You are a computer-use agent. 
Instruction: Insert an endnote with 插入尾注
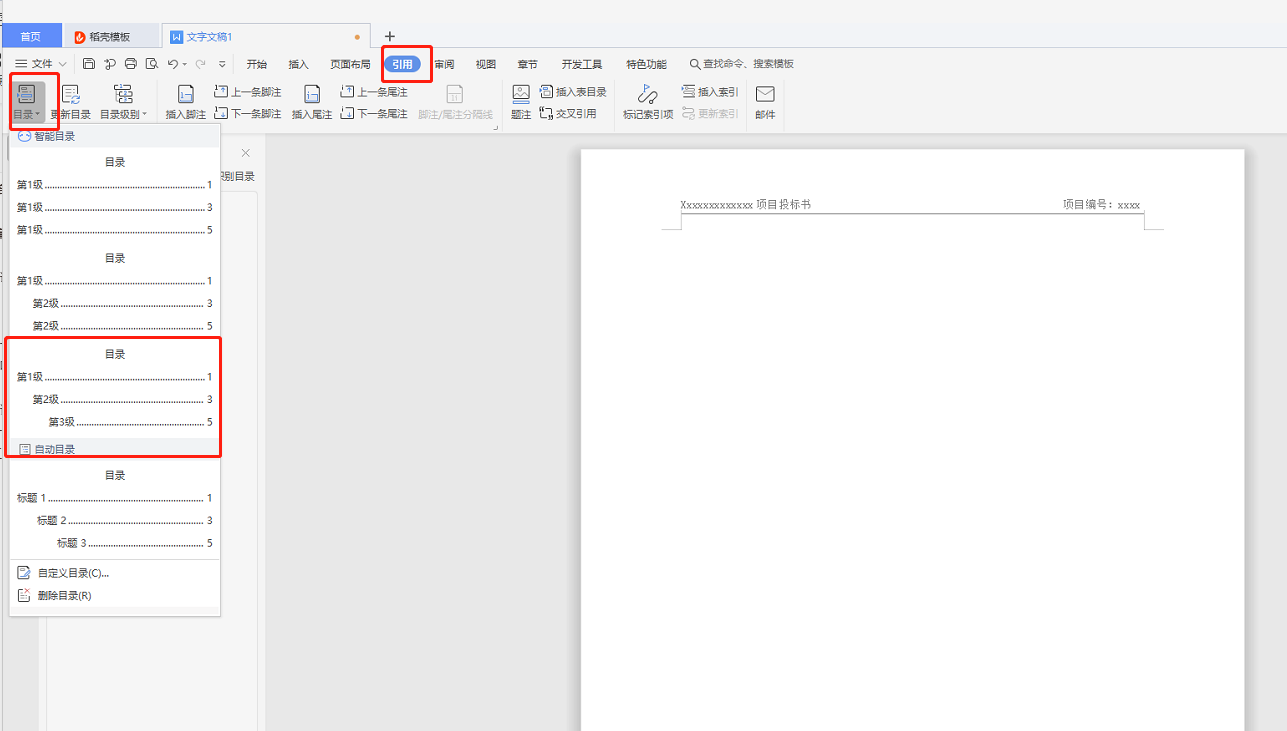pos(312,103)
